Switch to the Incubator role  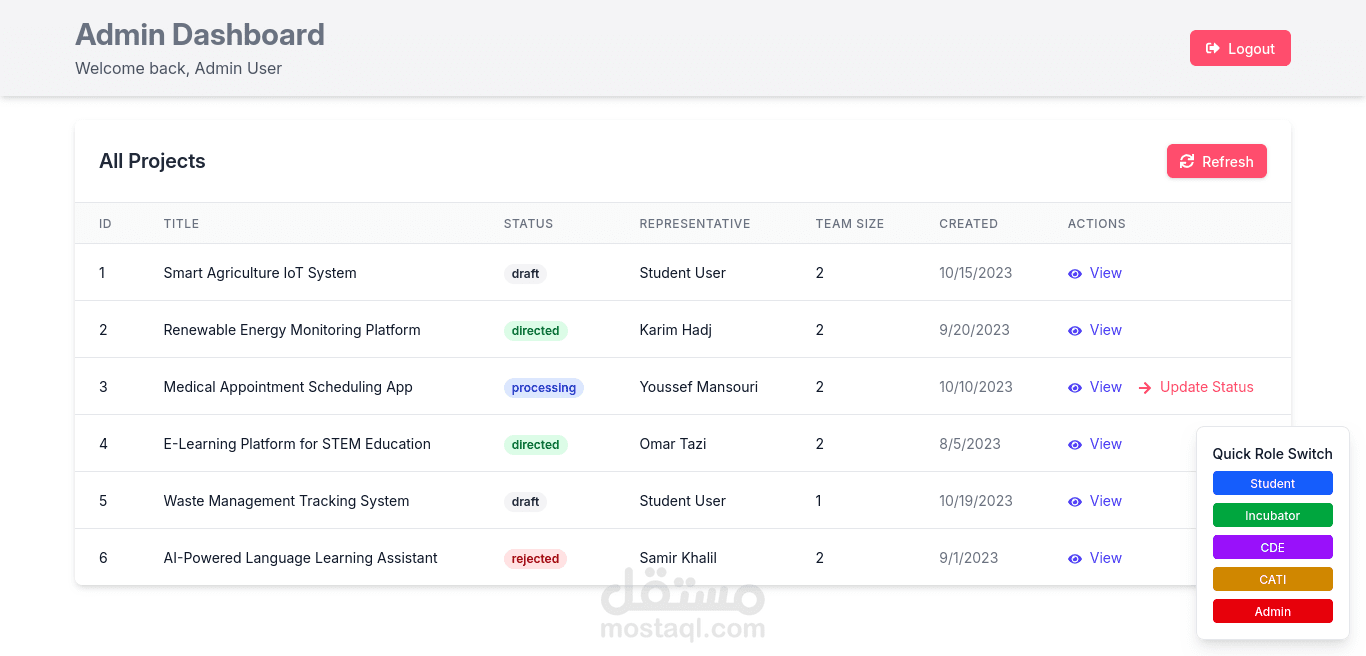tap(1272, 516)
